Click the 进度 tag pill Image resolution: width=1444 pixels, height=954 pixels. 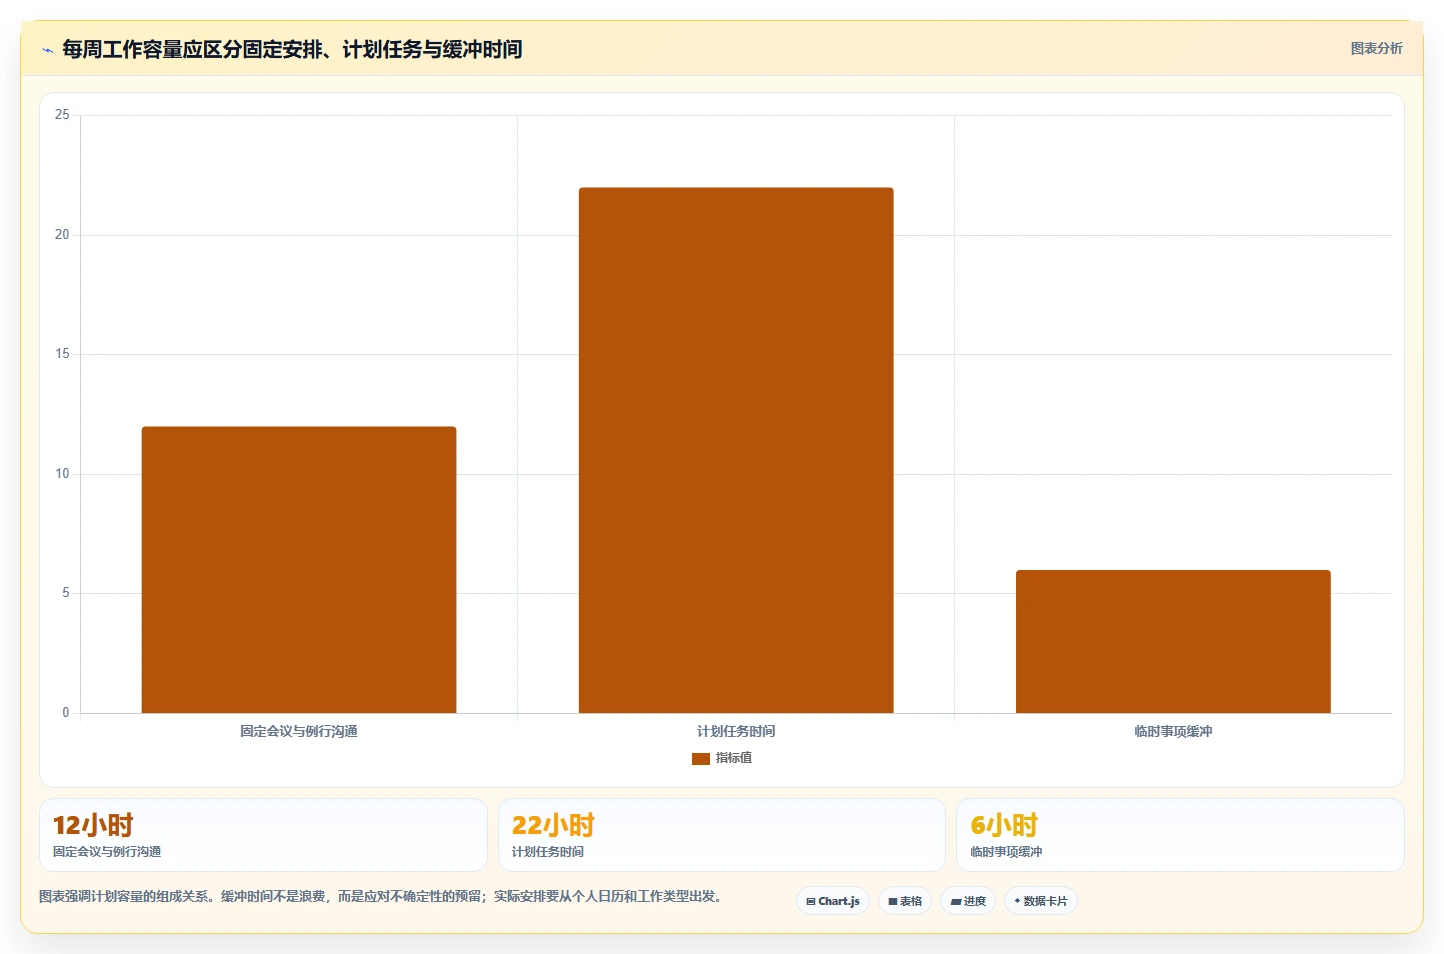[968, 901]
